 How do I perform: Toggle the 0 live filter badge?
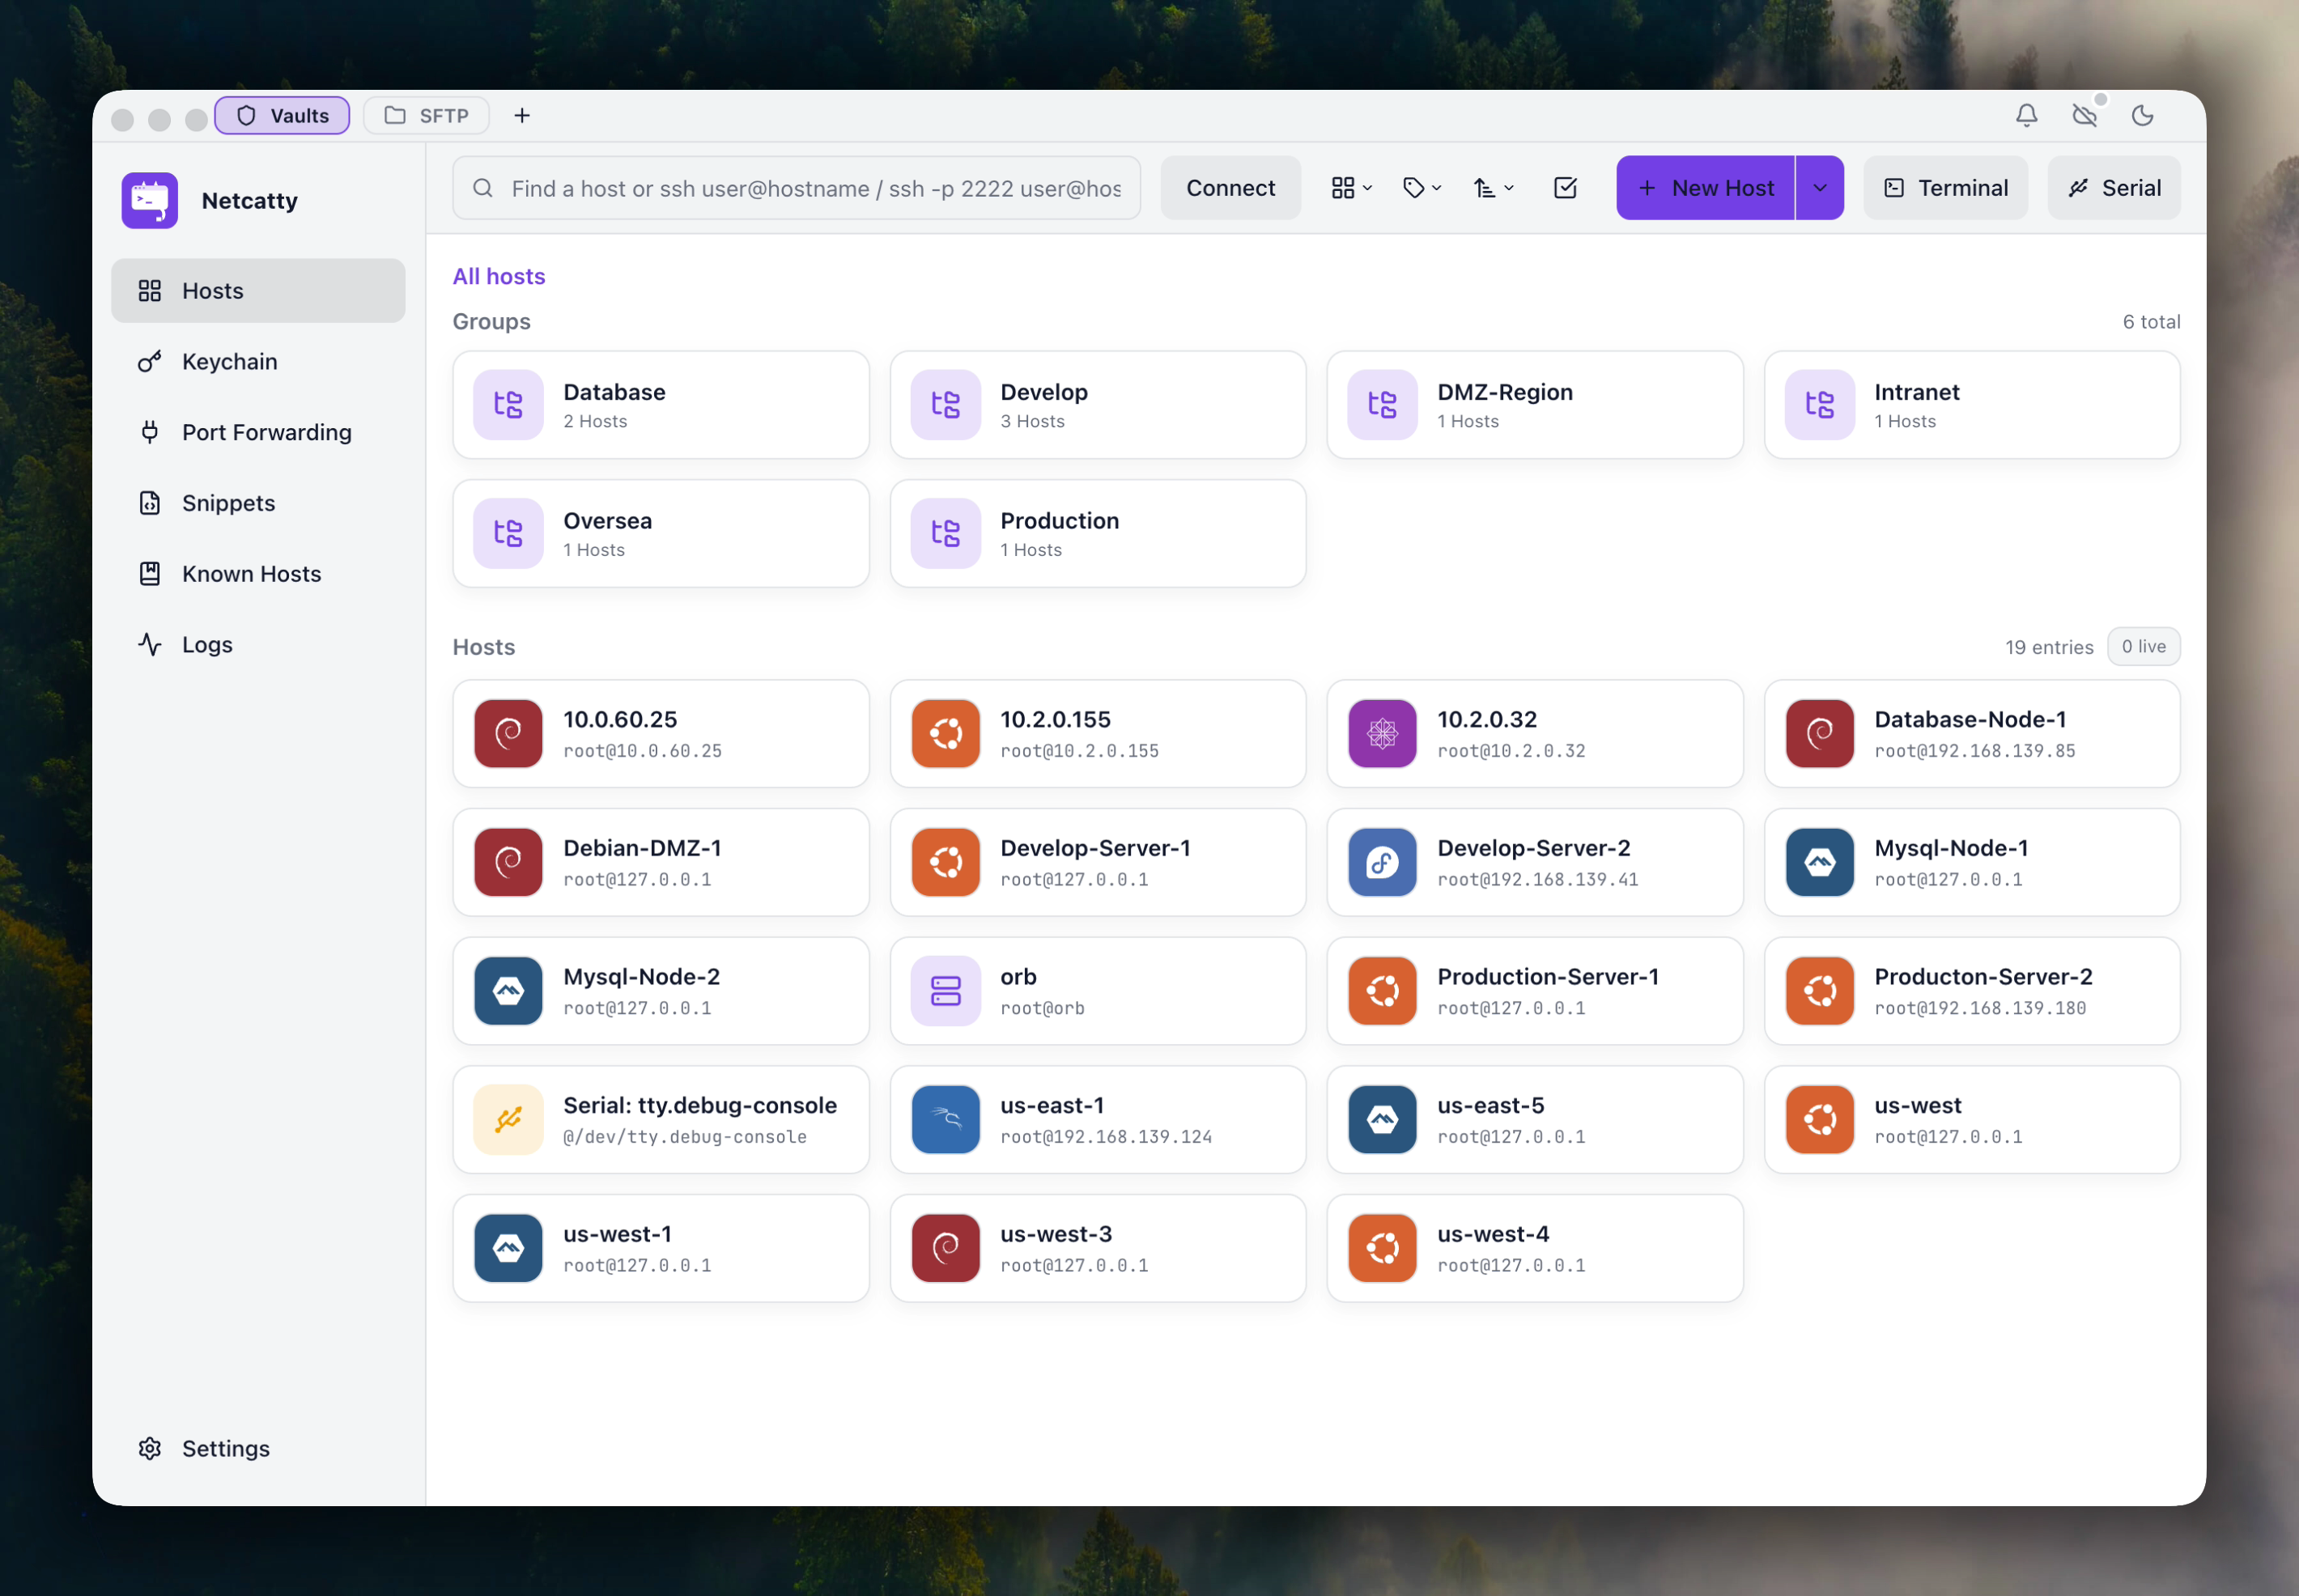point(2143,647)
